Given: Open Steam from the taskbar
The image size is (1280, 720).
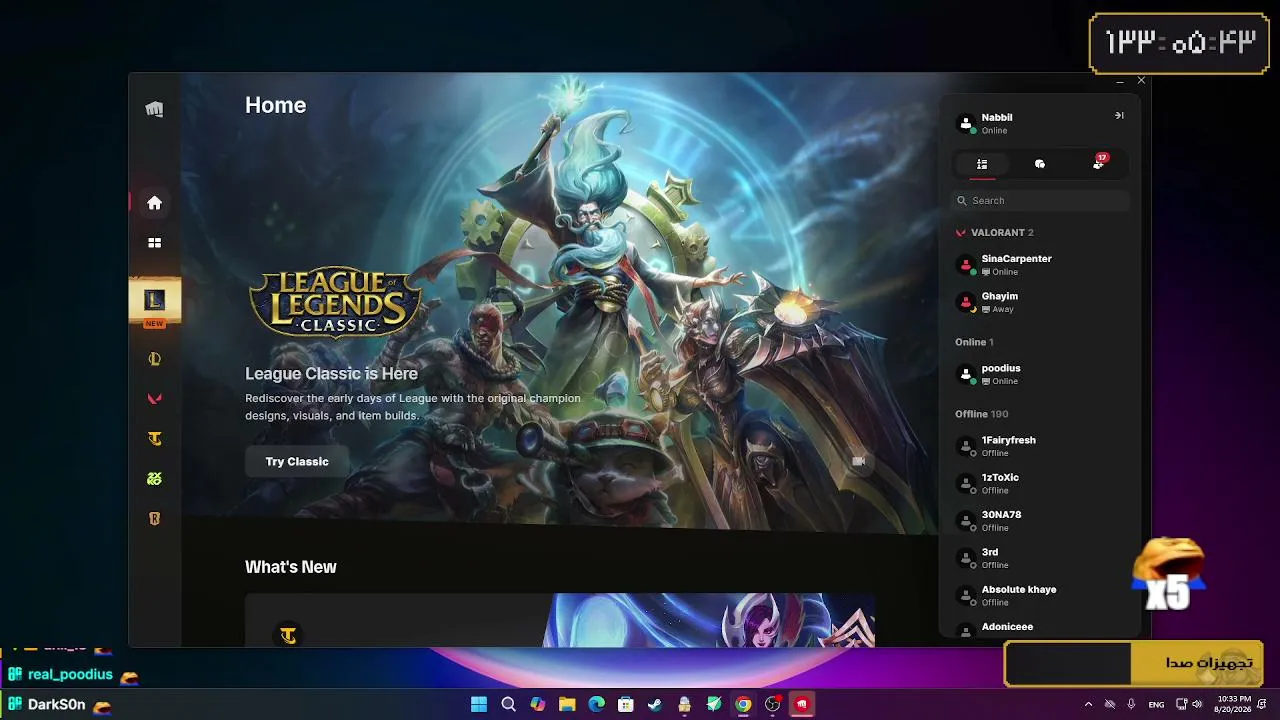Looking at the screenshot, I should pyautogui.click(x=655, y=704).
